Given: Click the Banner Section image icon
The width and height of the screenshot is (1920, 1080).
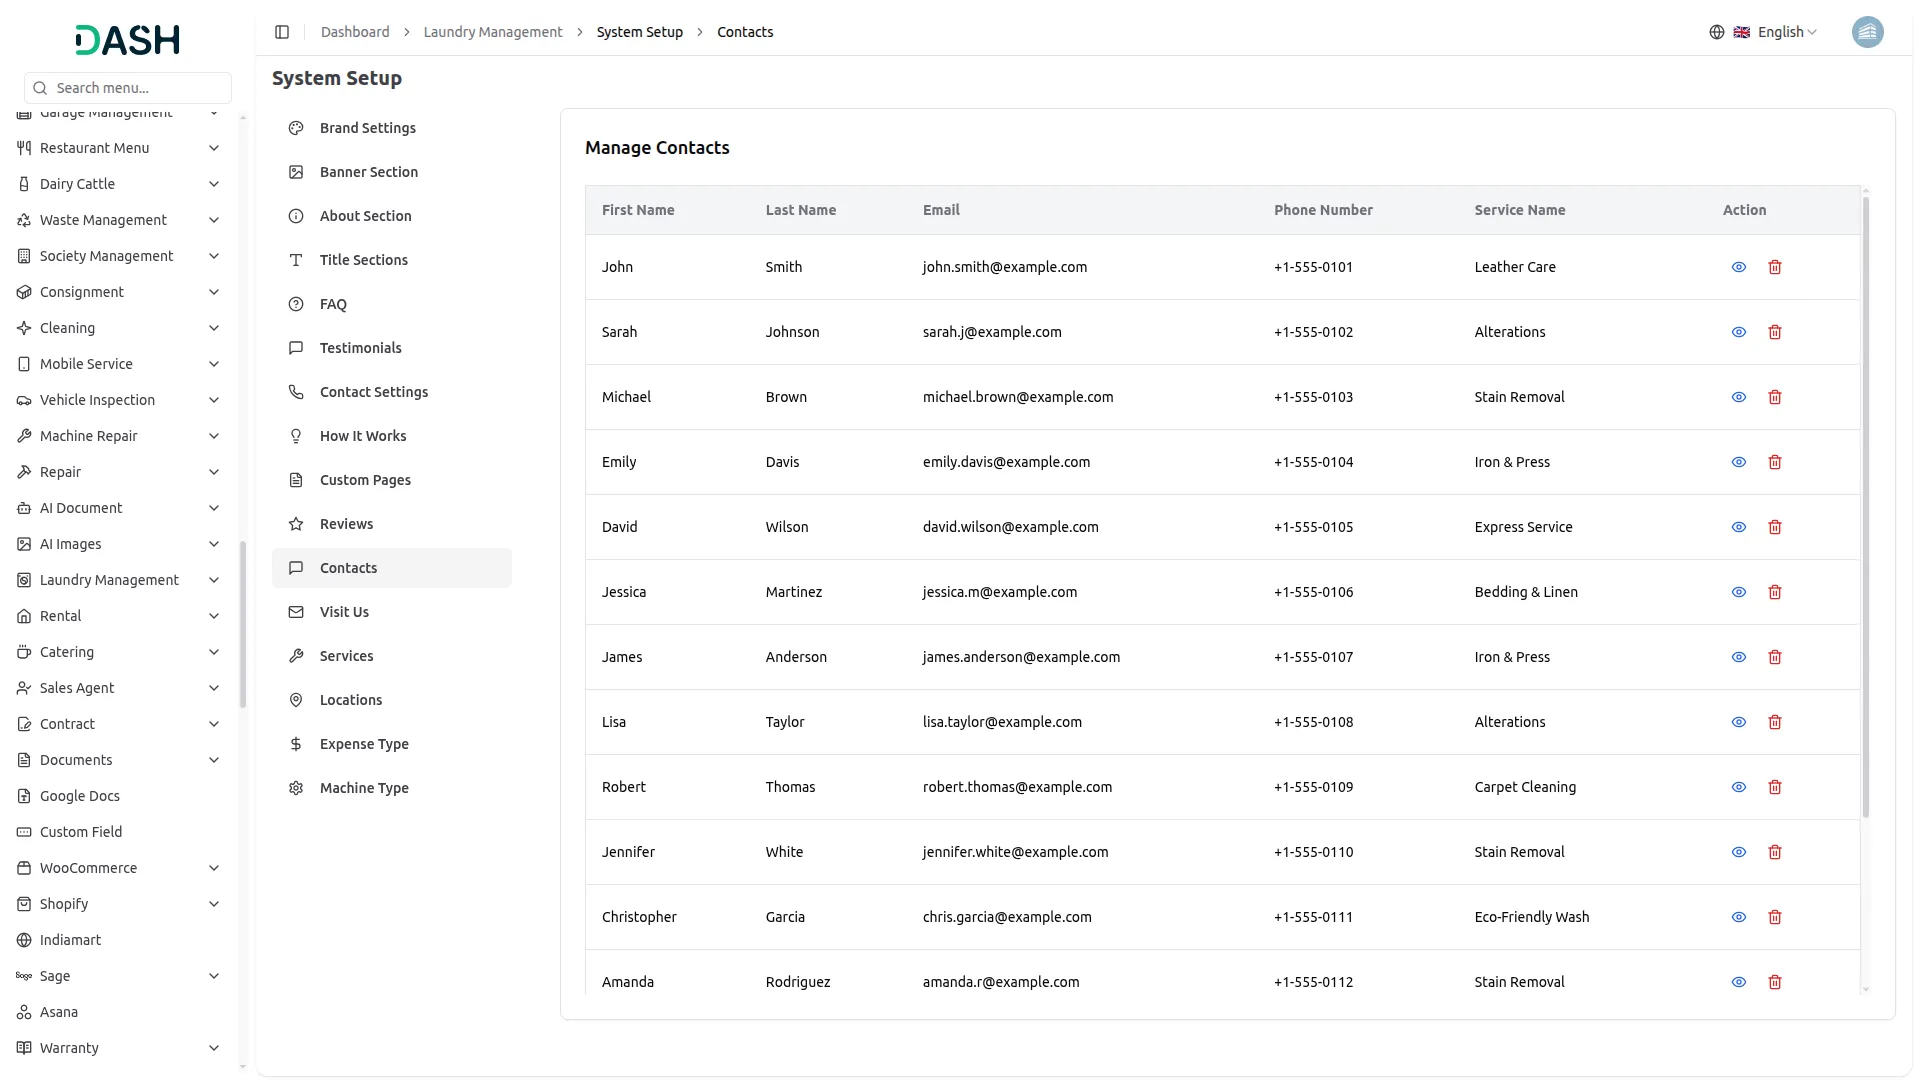Looking at the screenshot, I should (x=296, y=172).
